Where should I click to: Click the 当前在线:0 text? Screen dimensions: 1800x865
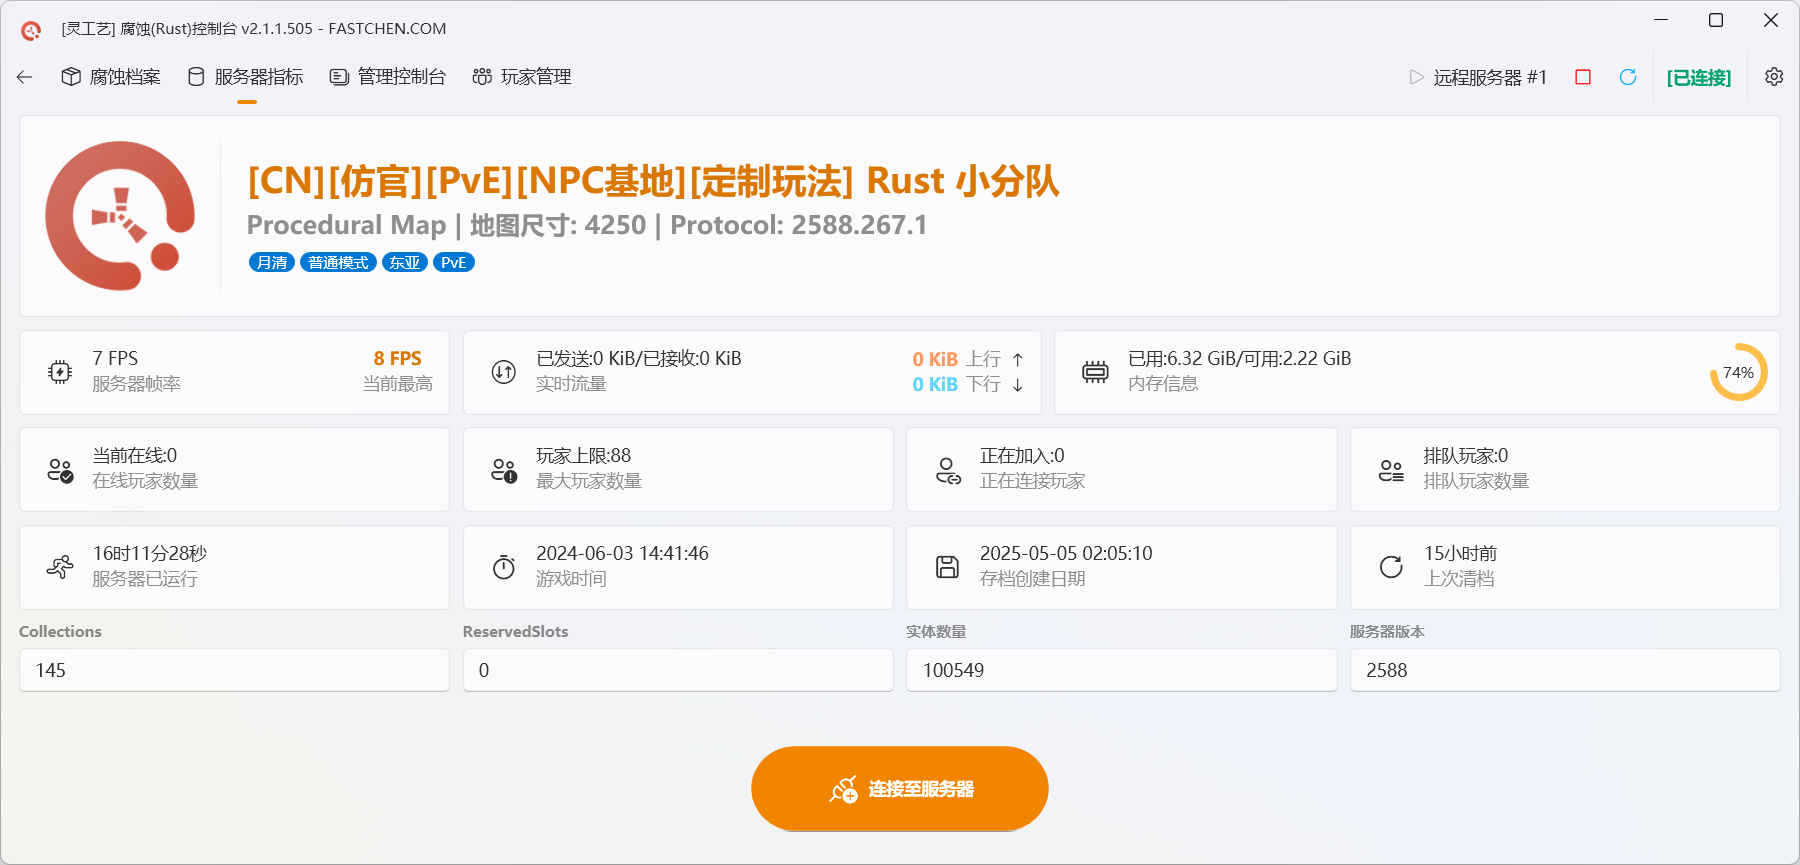coord(134,456)
